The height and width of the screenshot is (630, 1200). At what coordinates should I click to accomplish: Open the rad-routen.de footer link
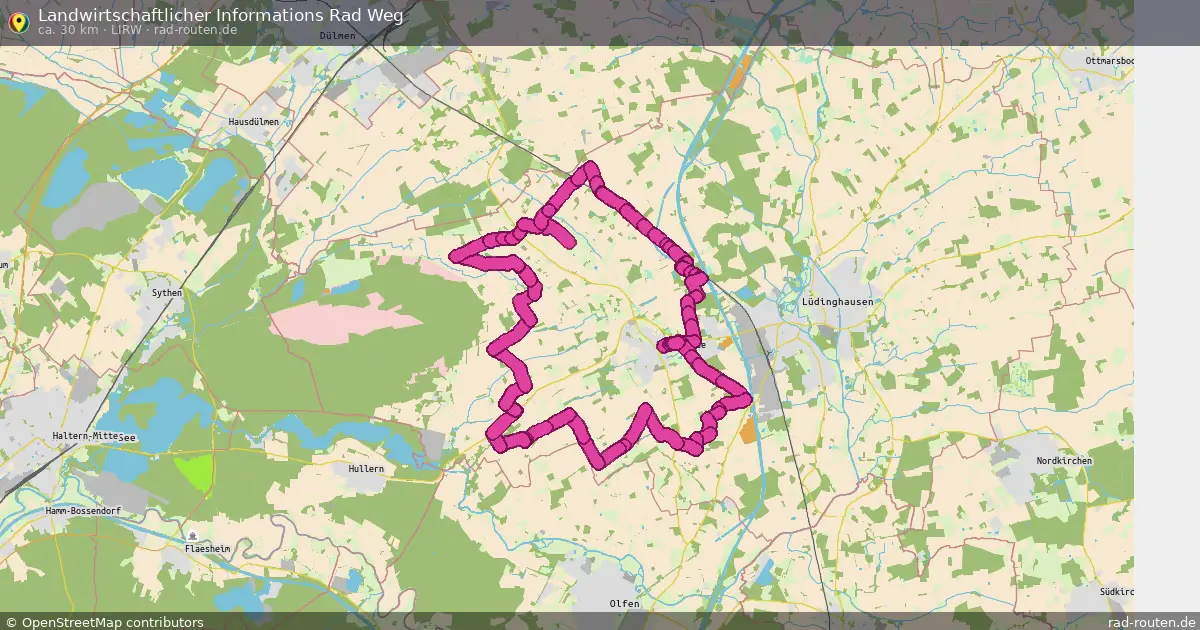click(x=1152, y=622)
